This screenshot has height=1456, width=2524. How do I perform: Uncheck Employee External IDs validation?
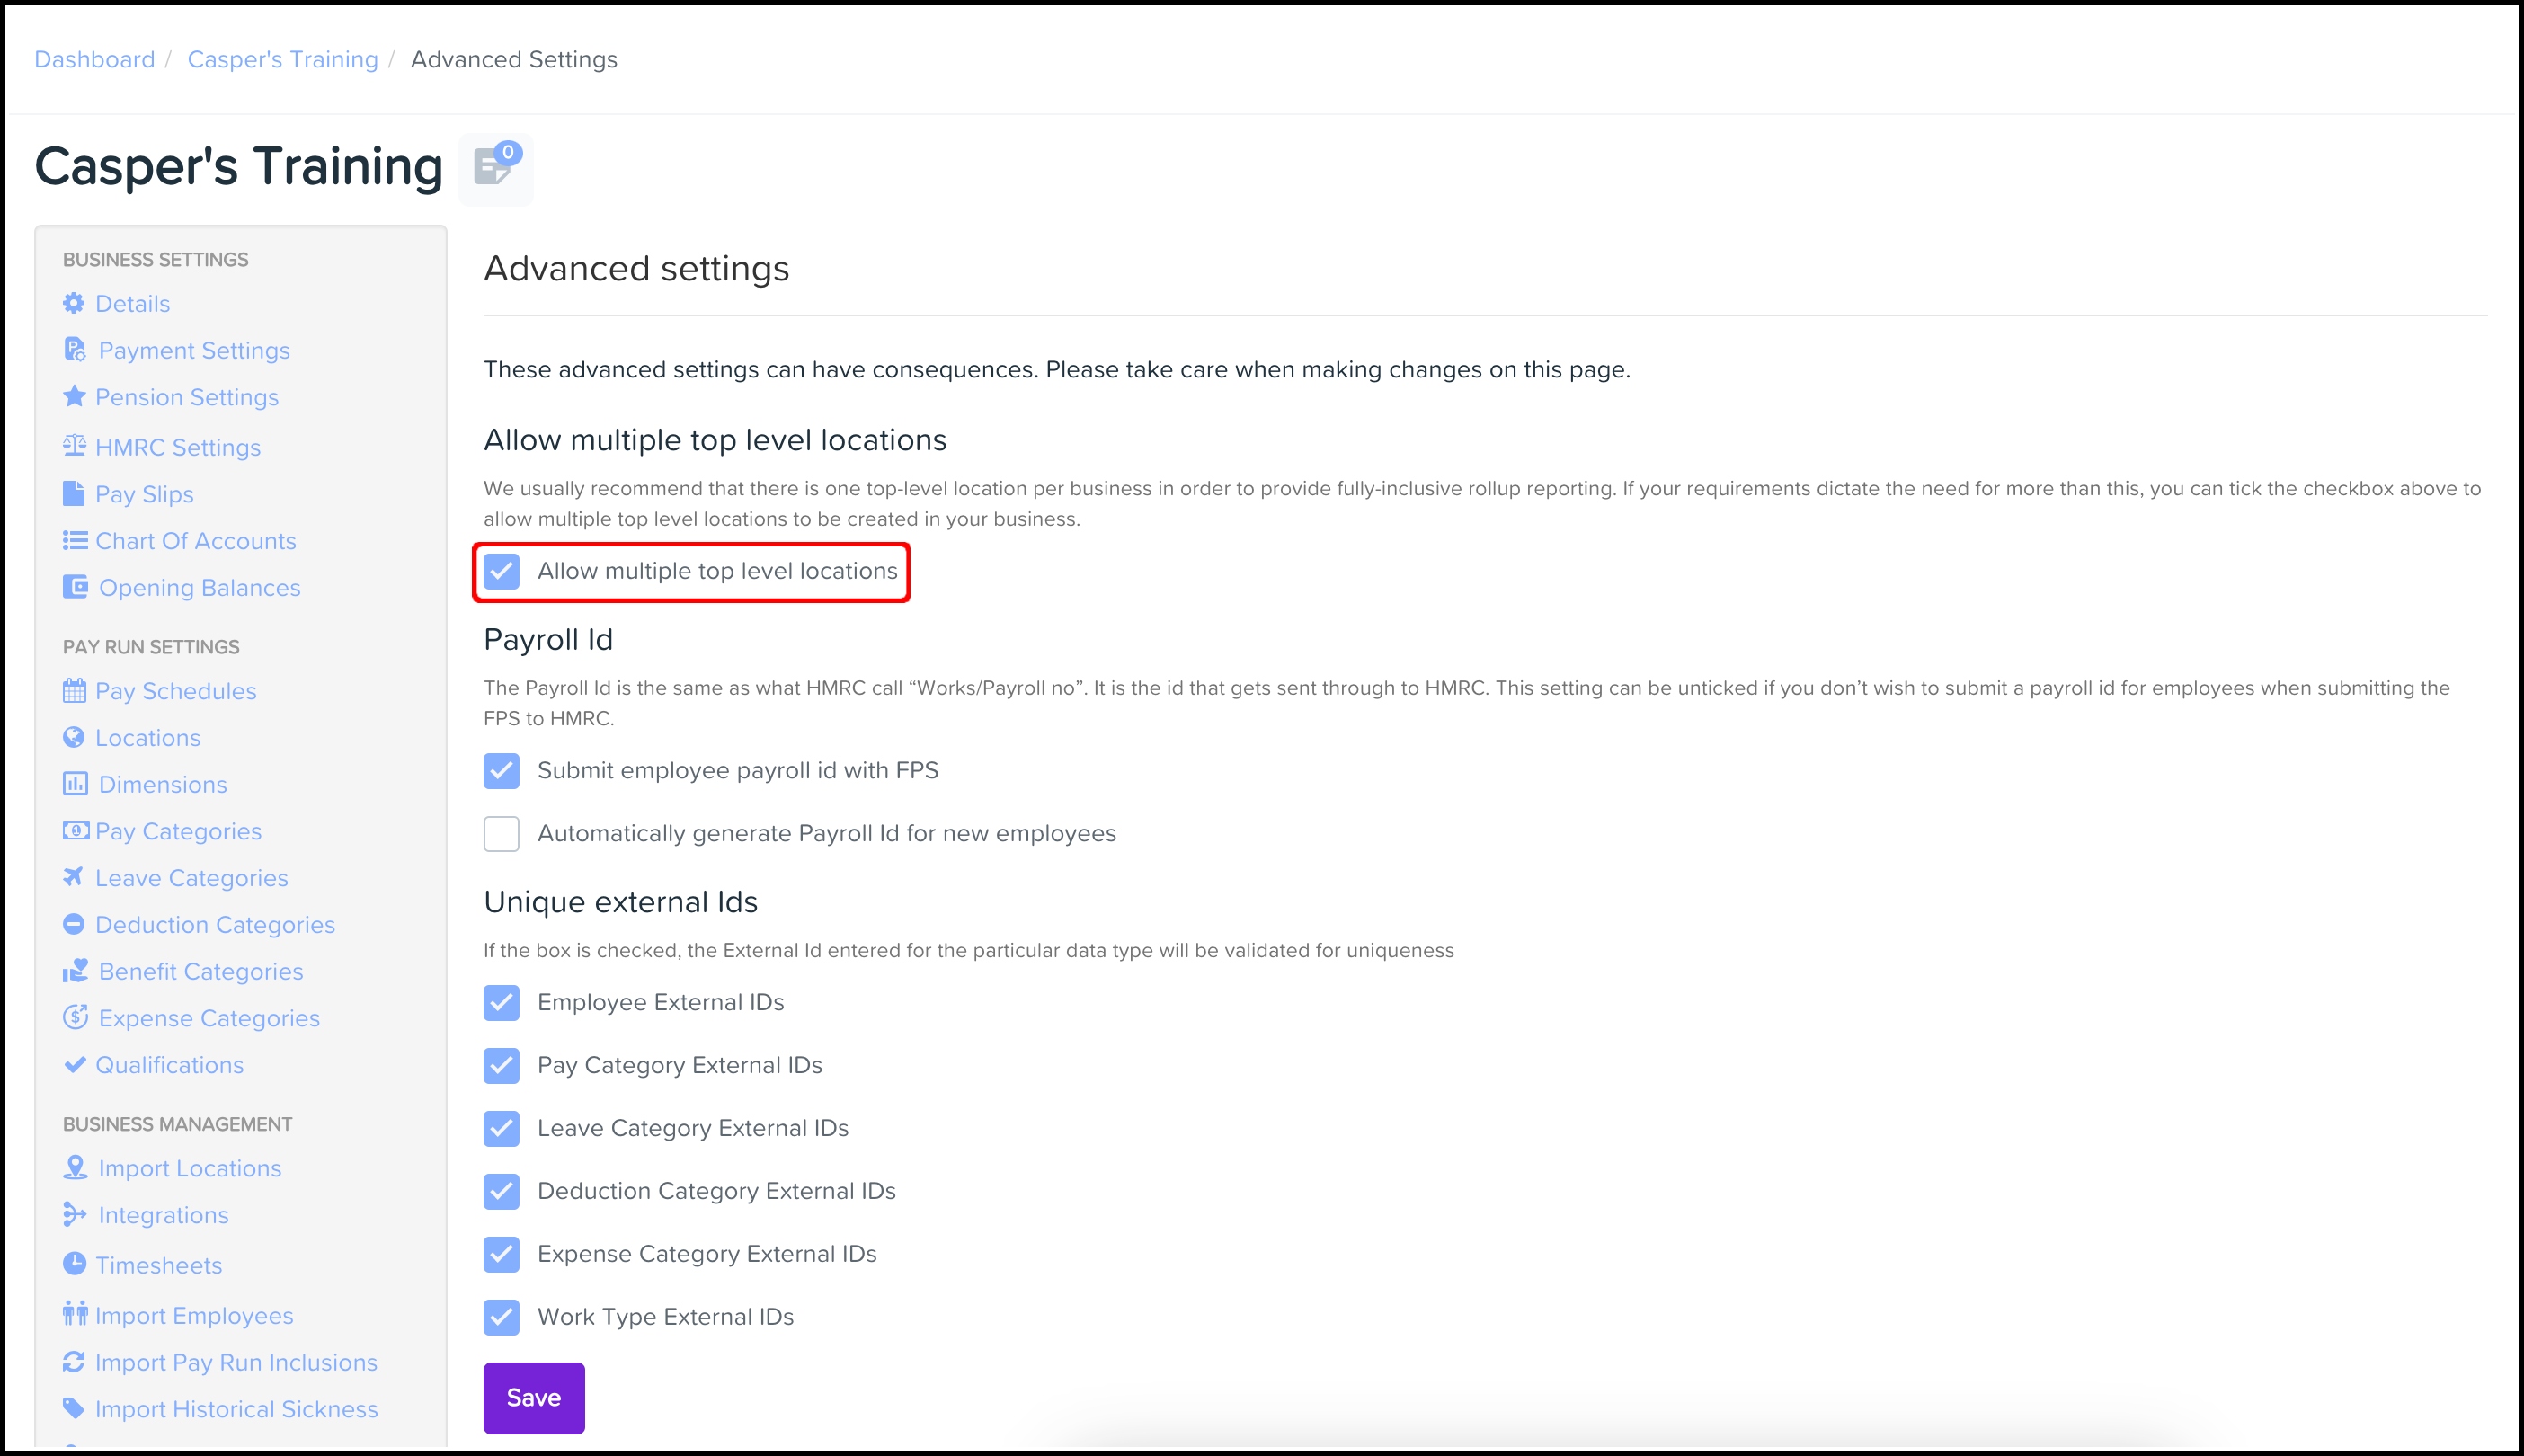(501, 1003)
